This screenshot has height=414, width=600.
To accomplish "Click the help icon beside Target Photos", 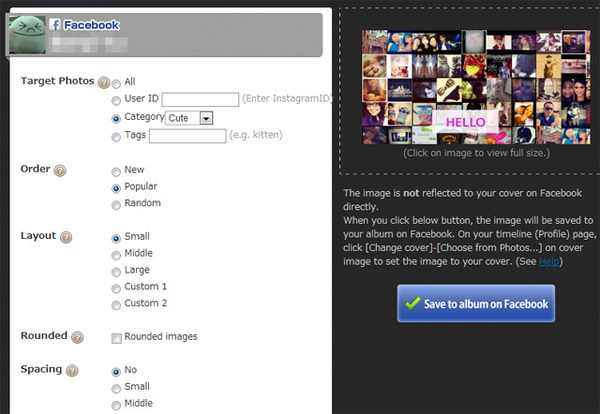I will 103,82.
